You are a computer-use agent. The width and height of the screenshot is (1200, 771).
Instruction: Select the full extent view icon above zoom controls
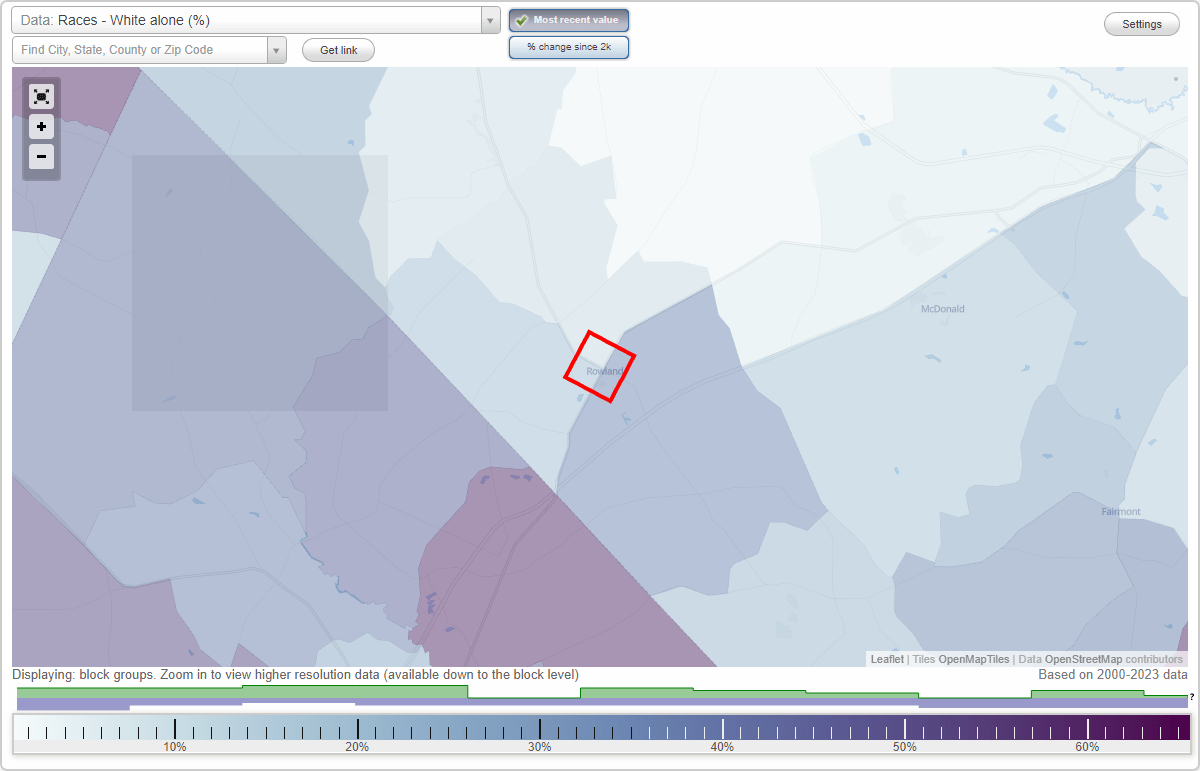(x=41, y=96)
